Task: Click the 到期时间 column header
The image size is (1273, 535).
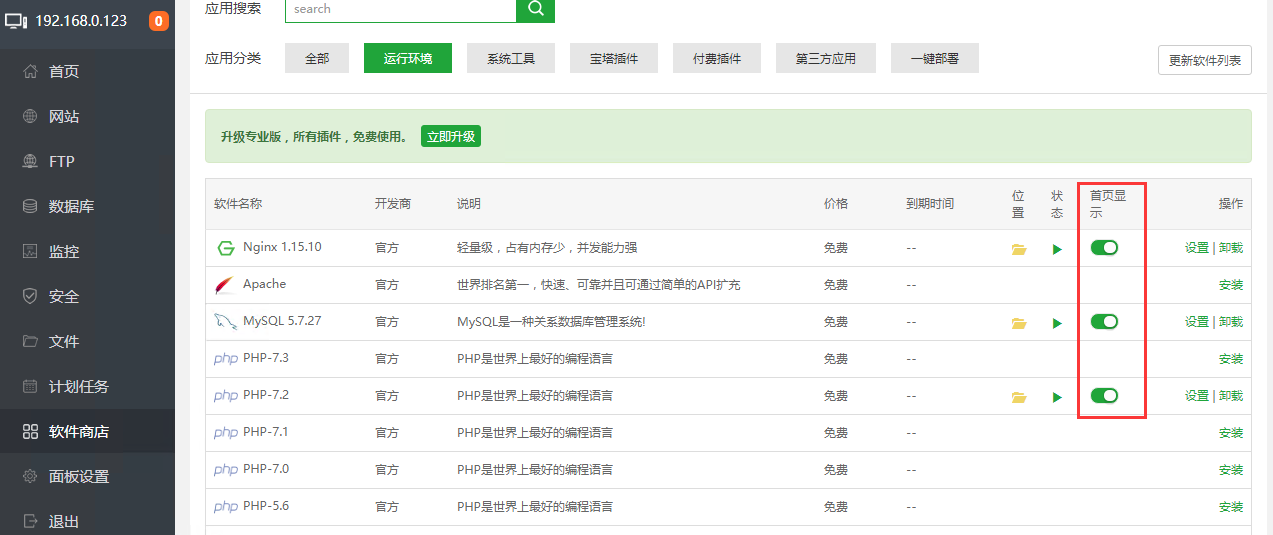Action: click(x=930, y=204)
